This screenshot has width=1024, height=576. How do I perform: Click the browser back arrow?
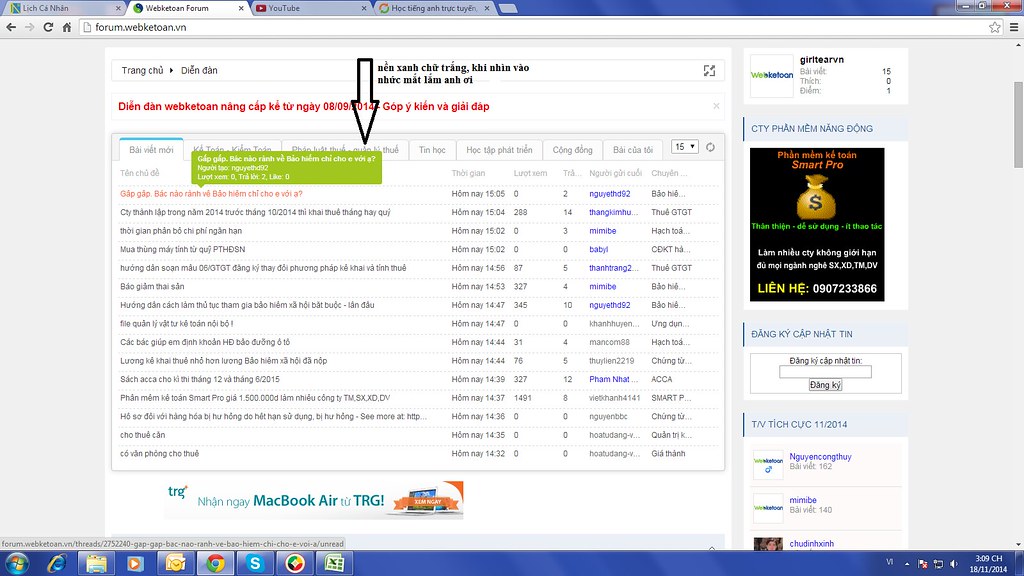(x=14, y=27)
